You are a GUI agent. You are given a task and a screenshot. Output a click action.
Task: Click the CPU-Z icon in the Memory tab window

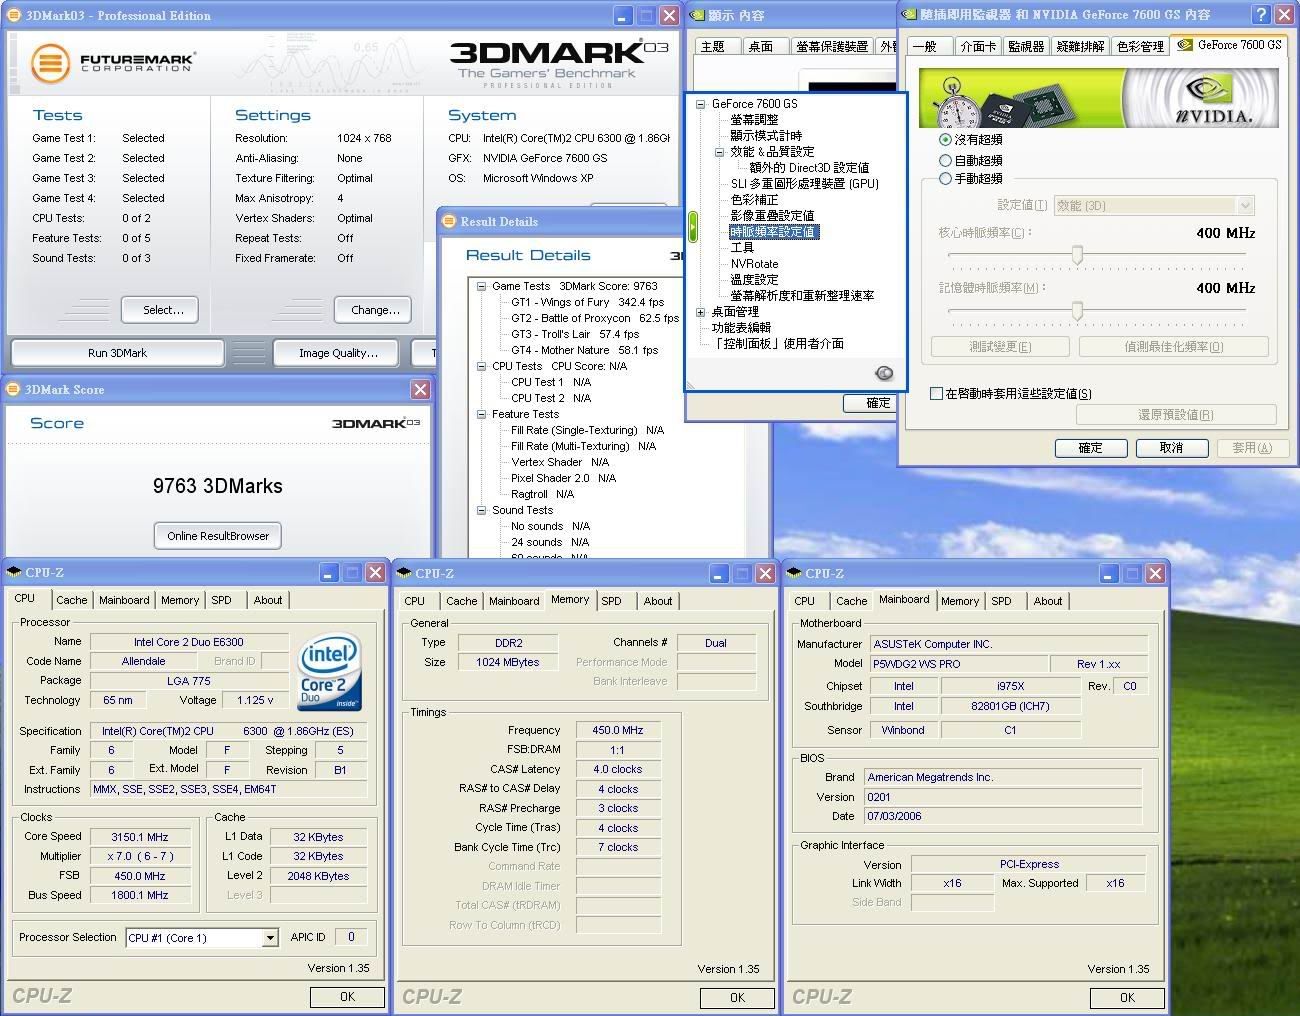point(404,573)
